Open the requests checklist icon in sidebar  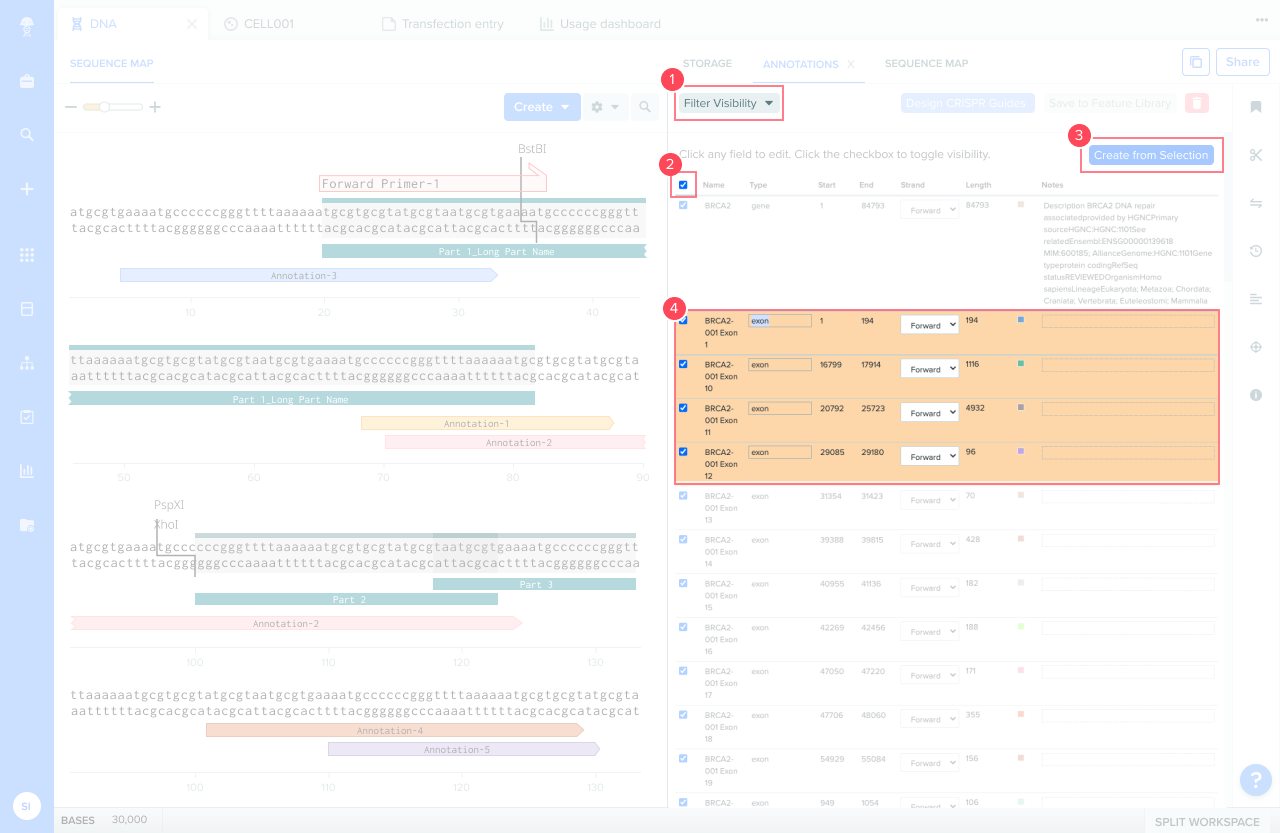[27, 417]
